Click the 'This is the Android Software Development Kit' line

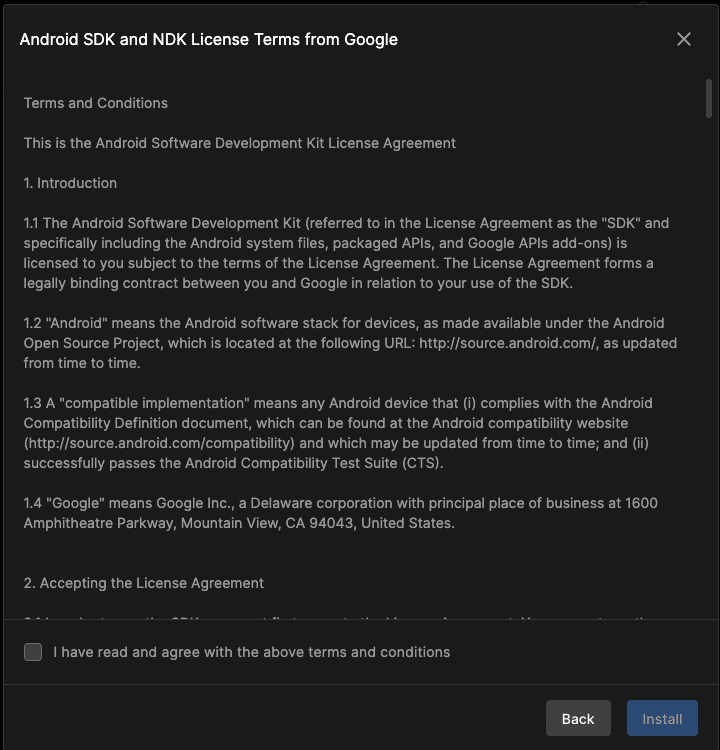240,143
